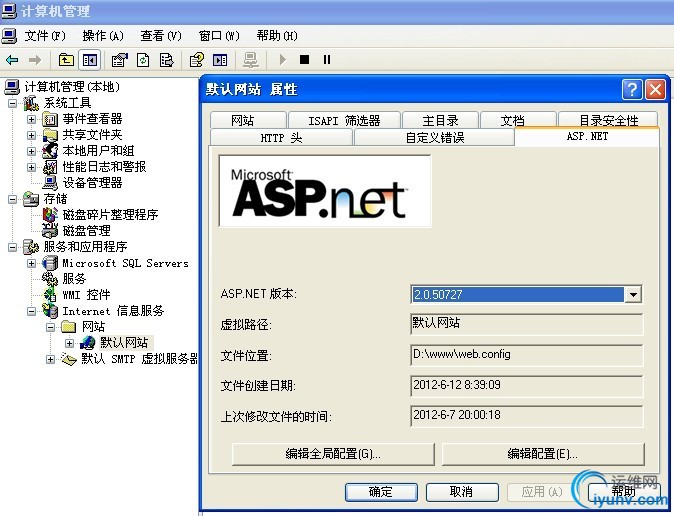Select 磁盘碎片整理程序 in the tree

110,215
